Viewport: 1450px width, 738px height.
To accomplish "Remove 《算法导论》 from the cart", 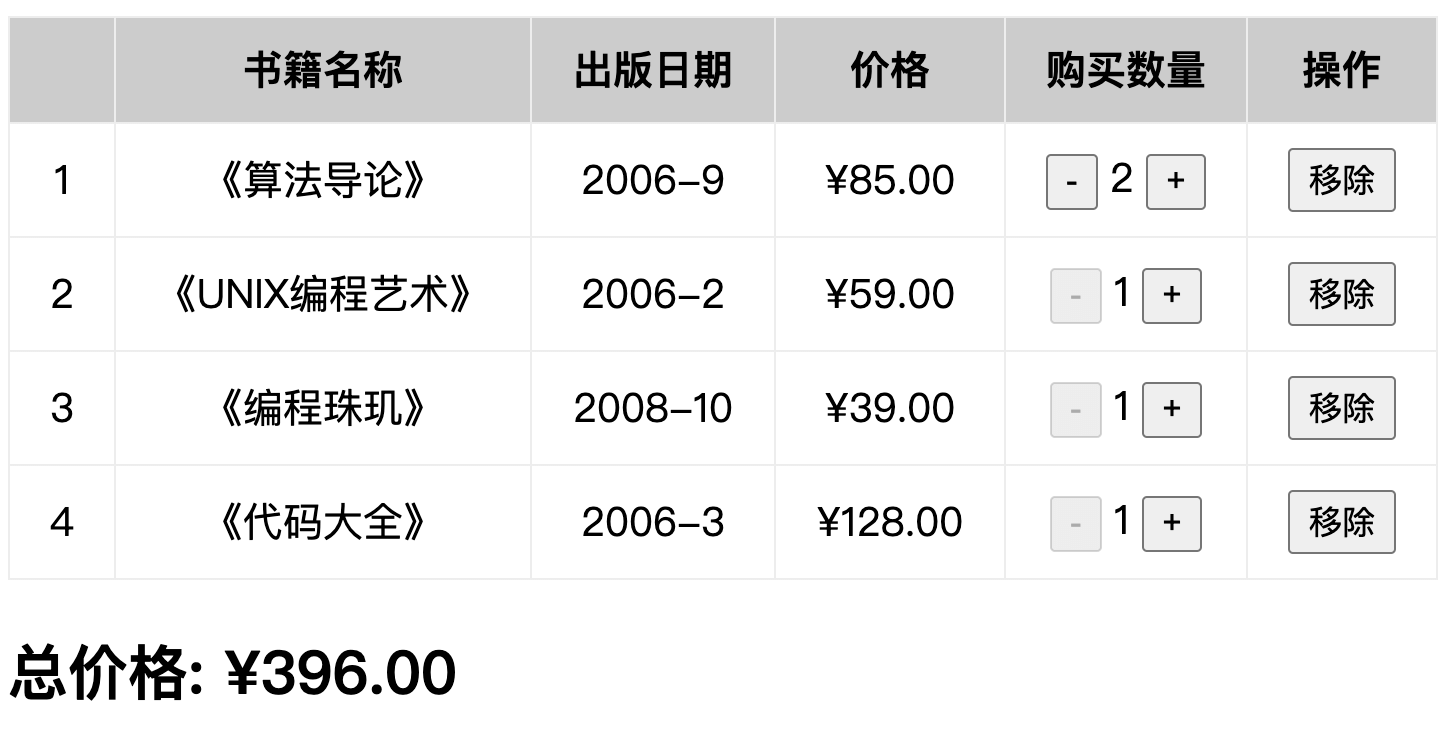I will coord(1341,181).
